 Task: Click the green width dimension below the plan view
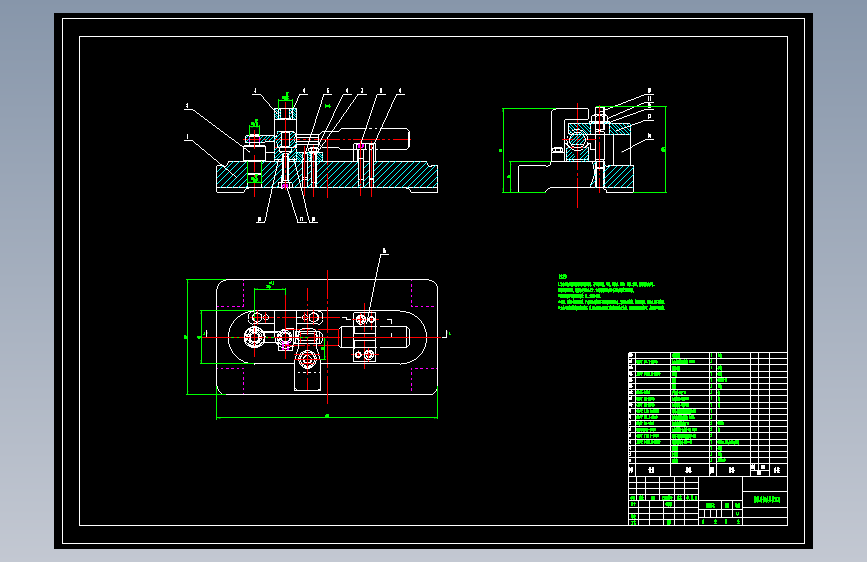(327, 417)
